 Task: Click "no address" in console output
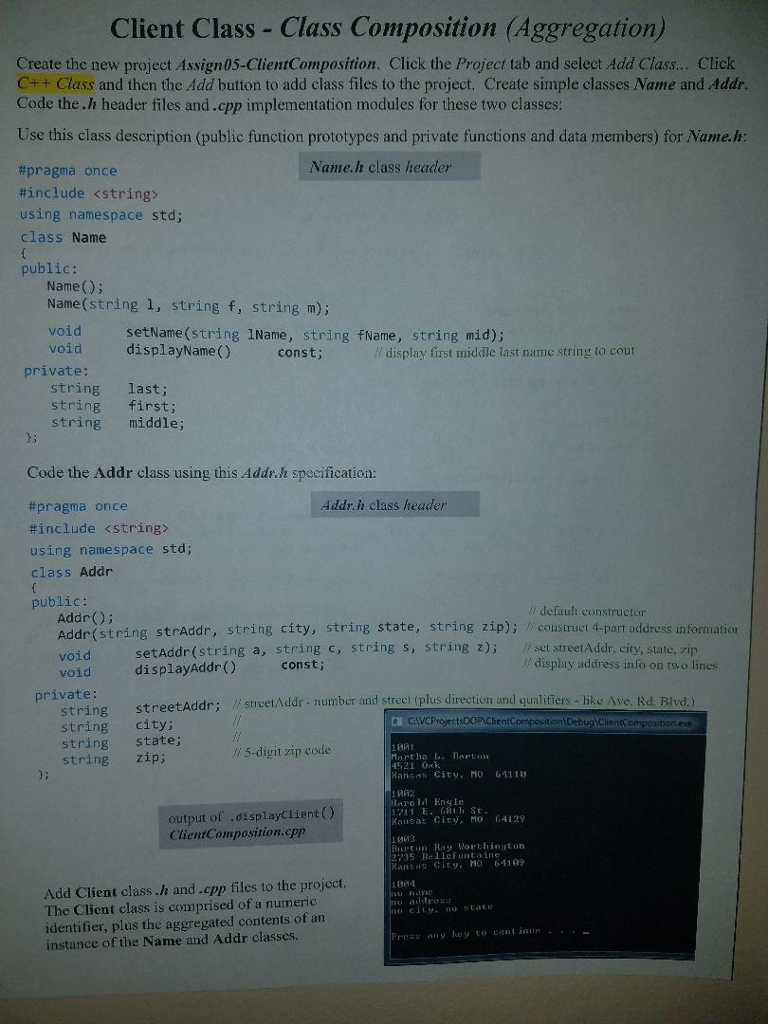coord(421,900)
